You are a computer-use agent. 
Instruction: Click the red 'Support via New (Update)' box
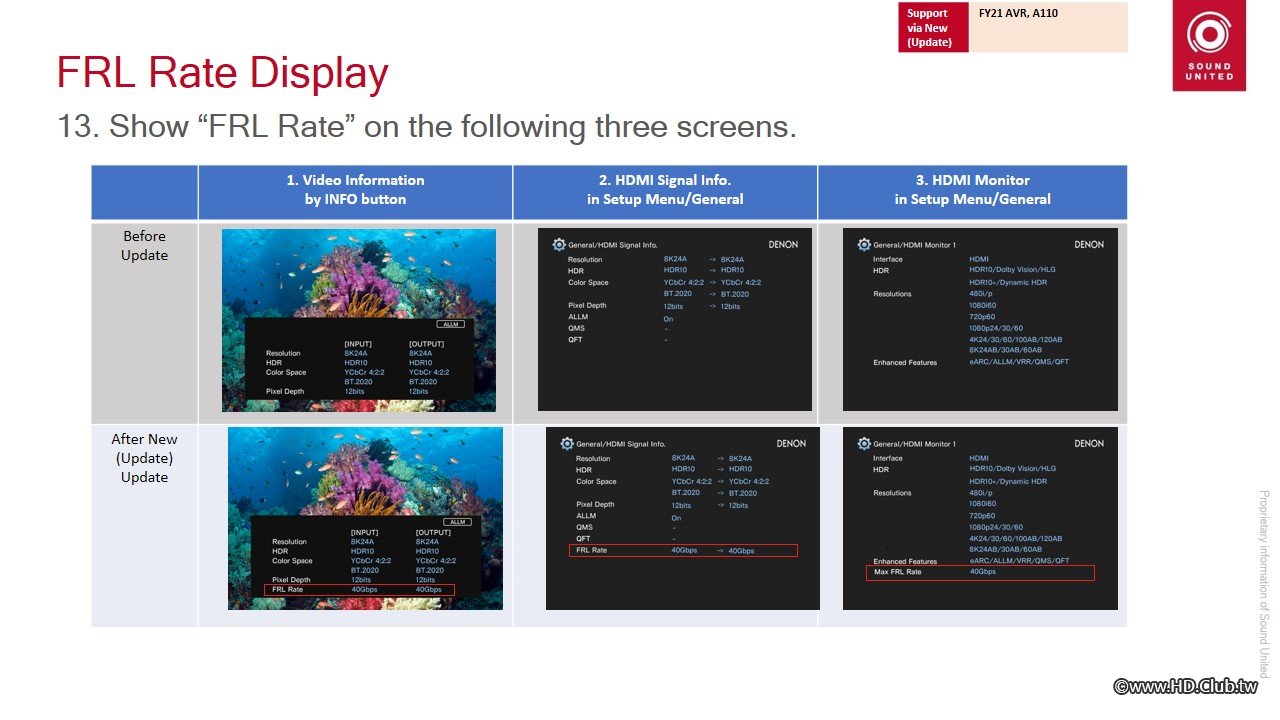[933, 28]
